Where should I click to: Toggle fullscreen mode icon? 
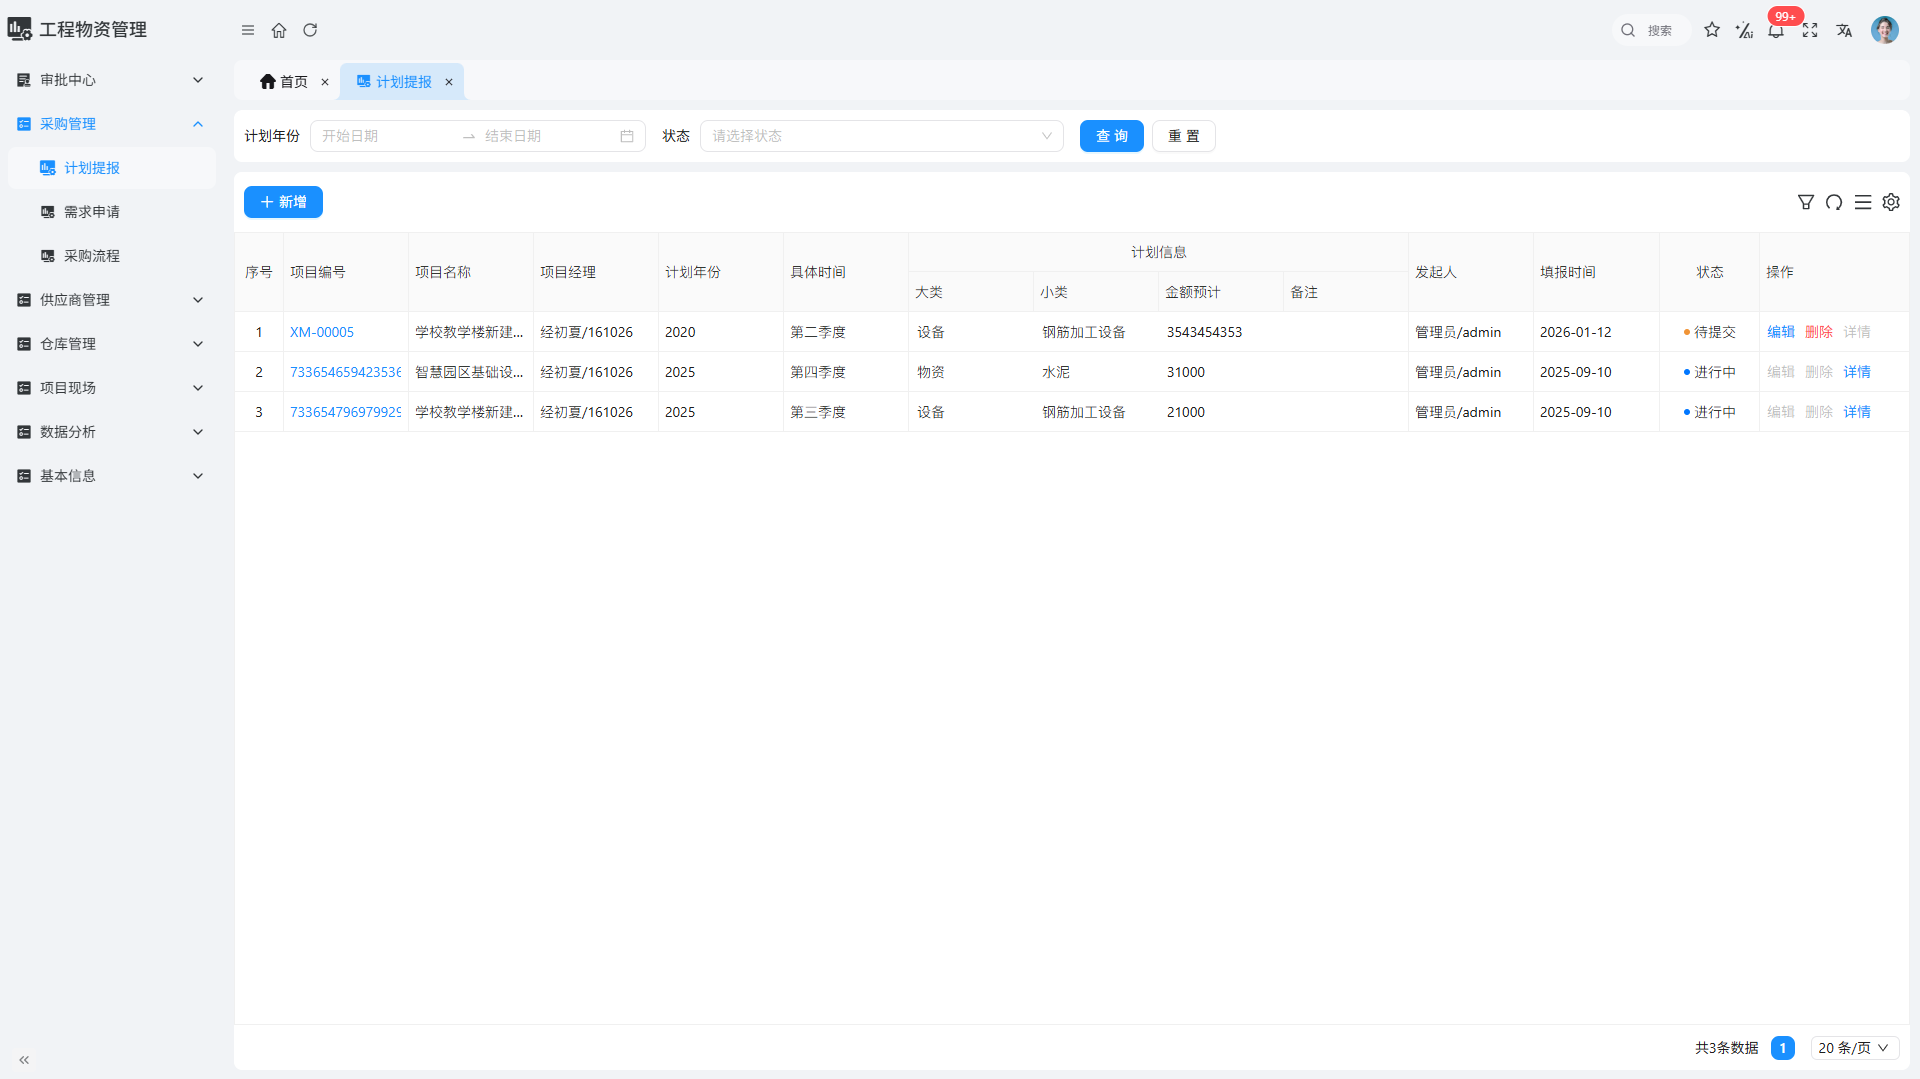tap(1810, 30)
